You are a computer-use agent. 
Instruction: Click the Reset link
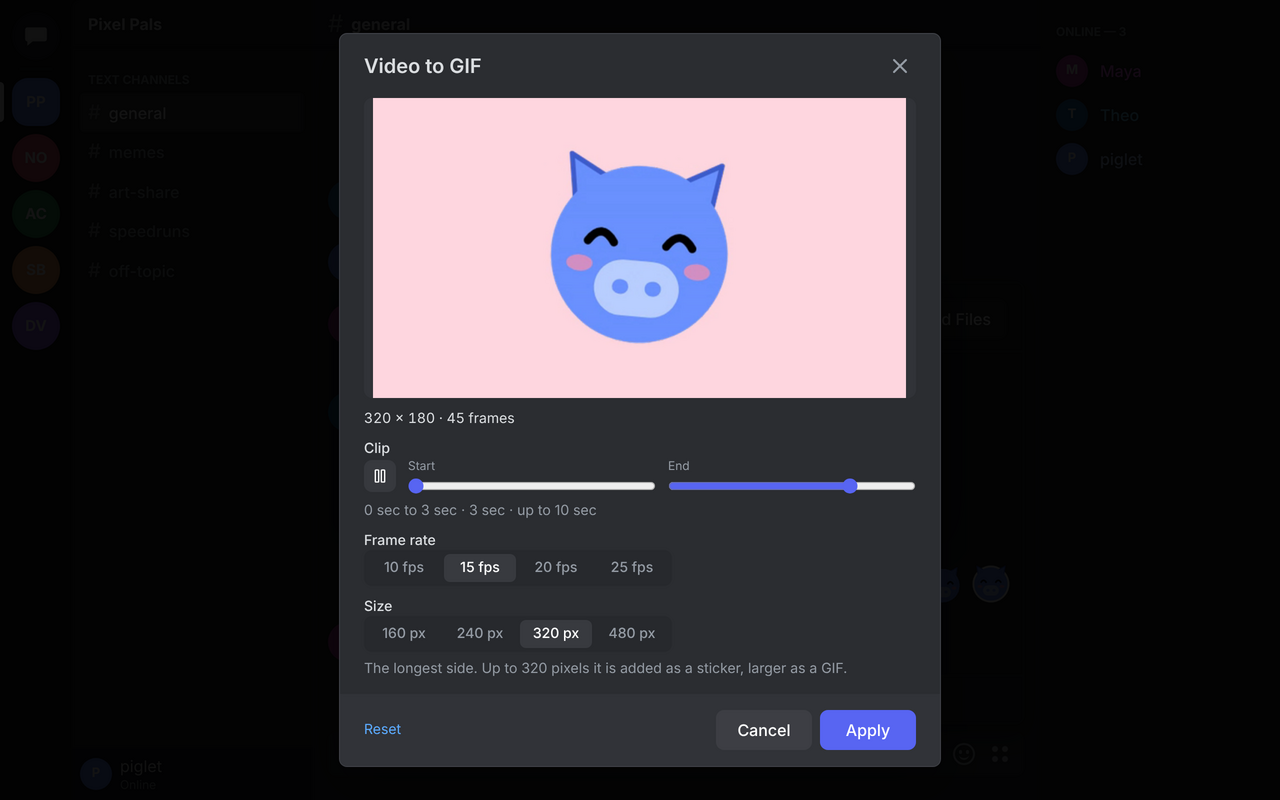tap(382, 729)
